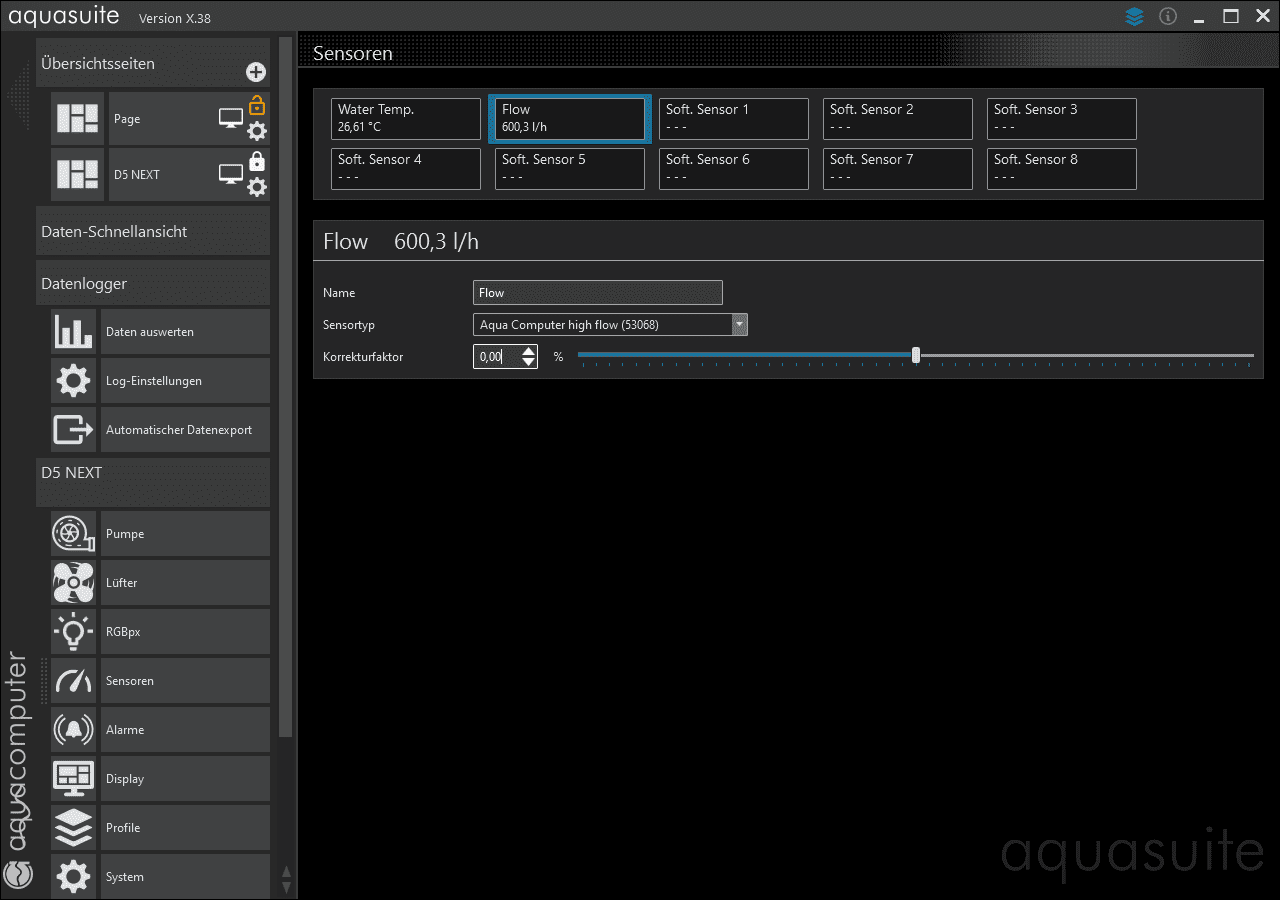Open settings gear for Page overview

pyautogui.click(x=257, y=131)
